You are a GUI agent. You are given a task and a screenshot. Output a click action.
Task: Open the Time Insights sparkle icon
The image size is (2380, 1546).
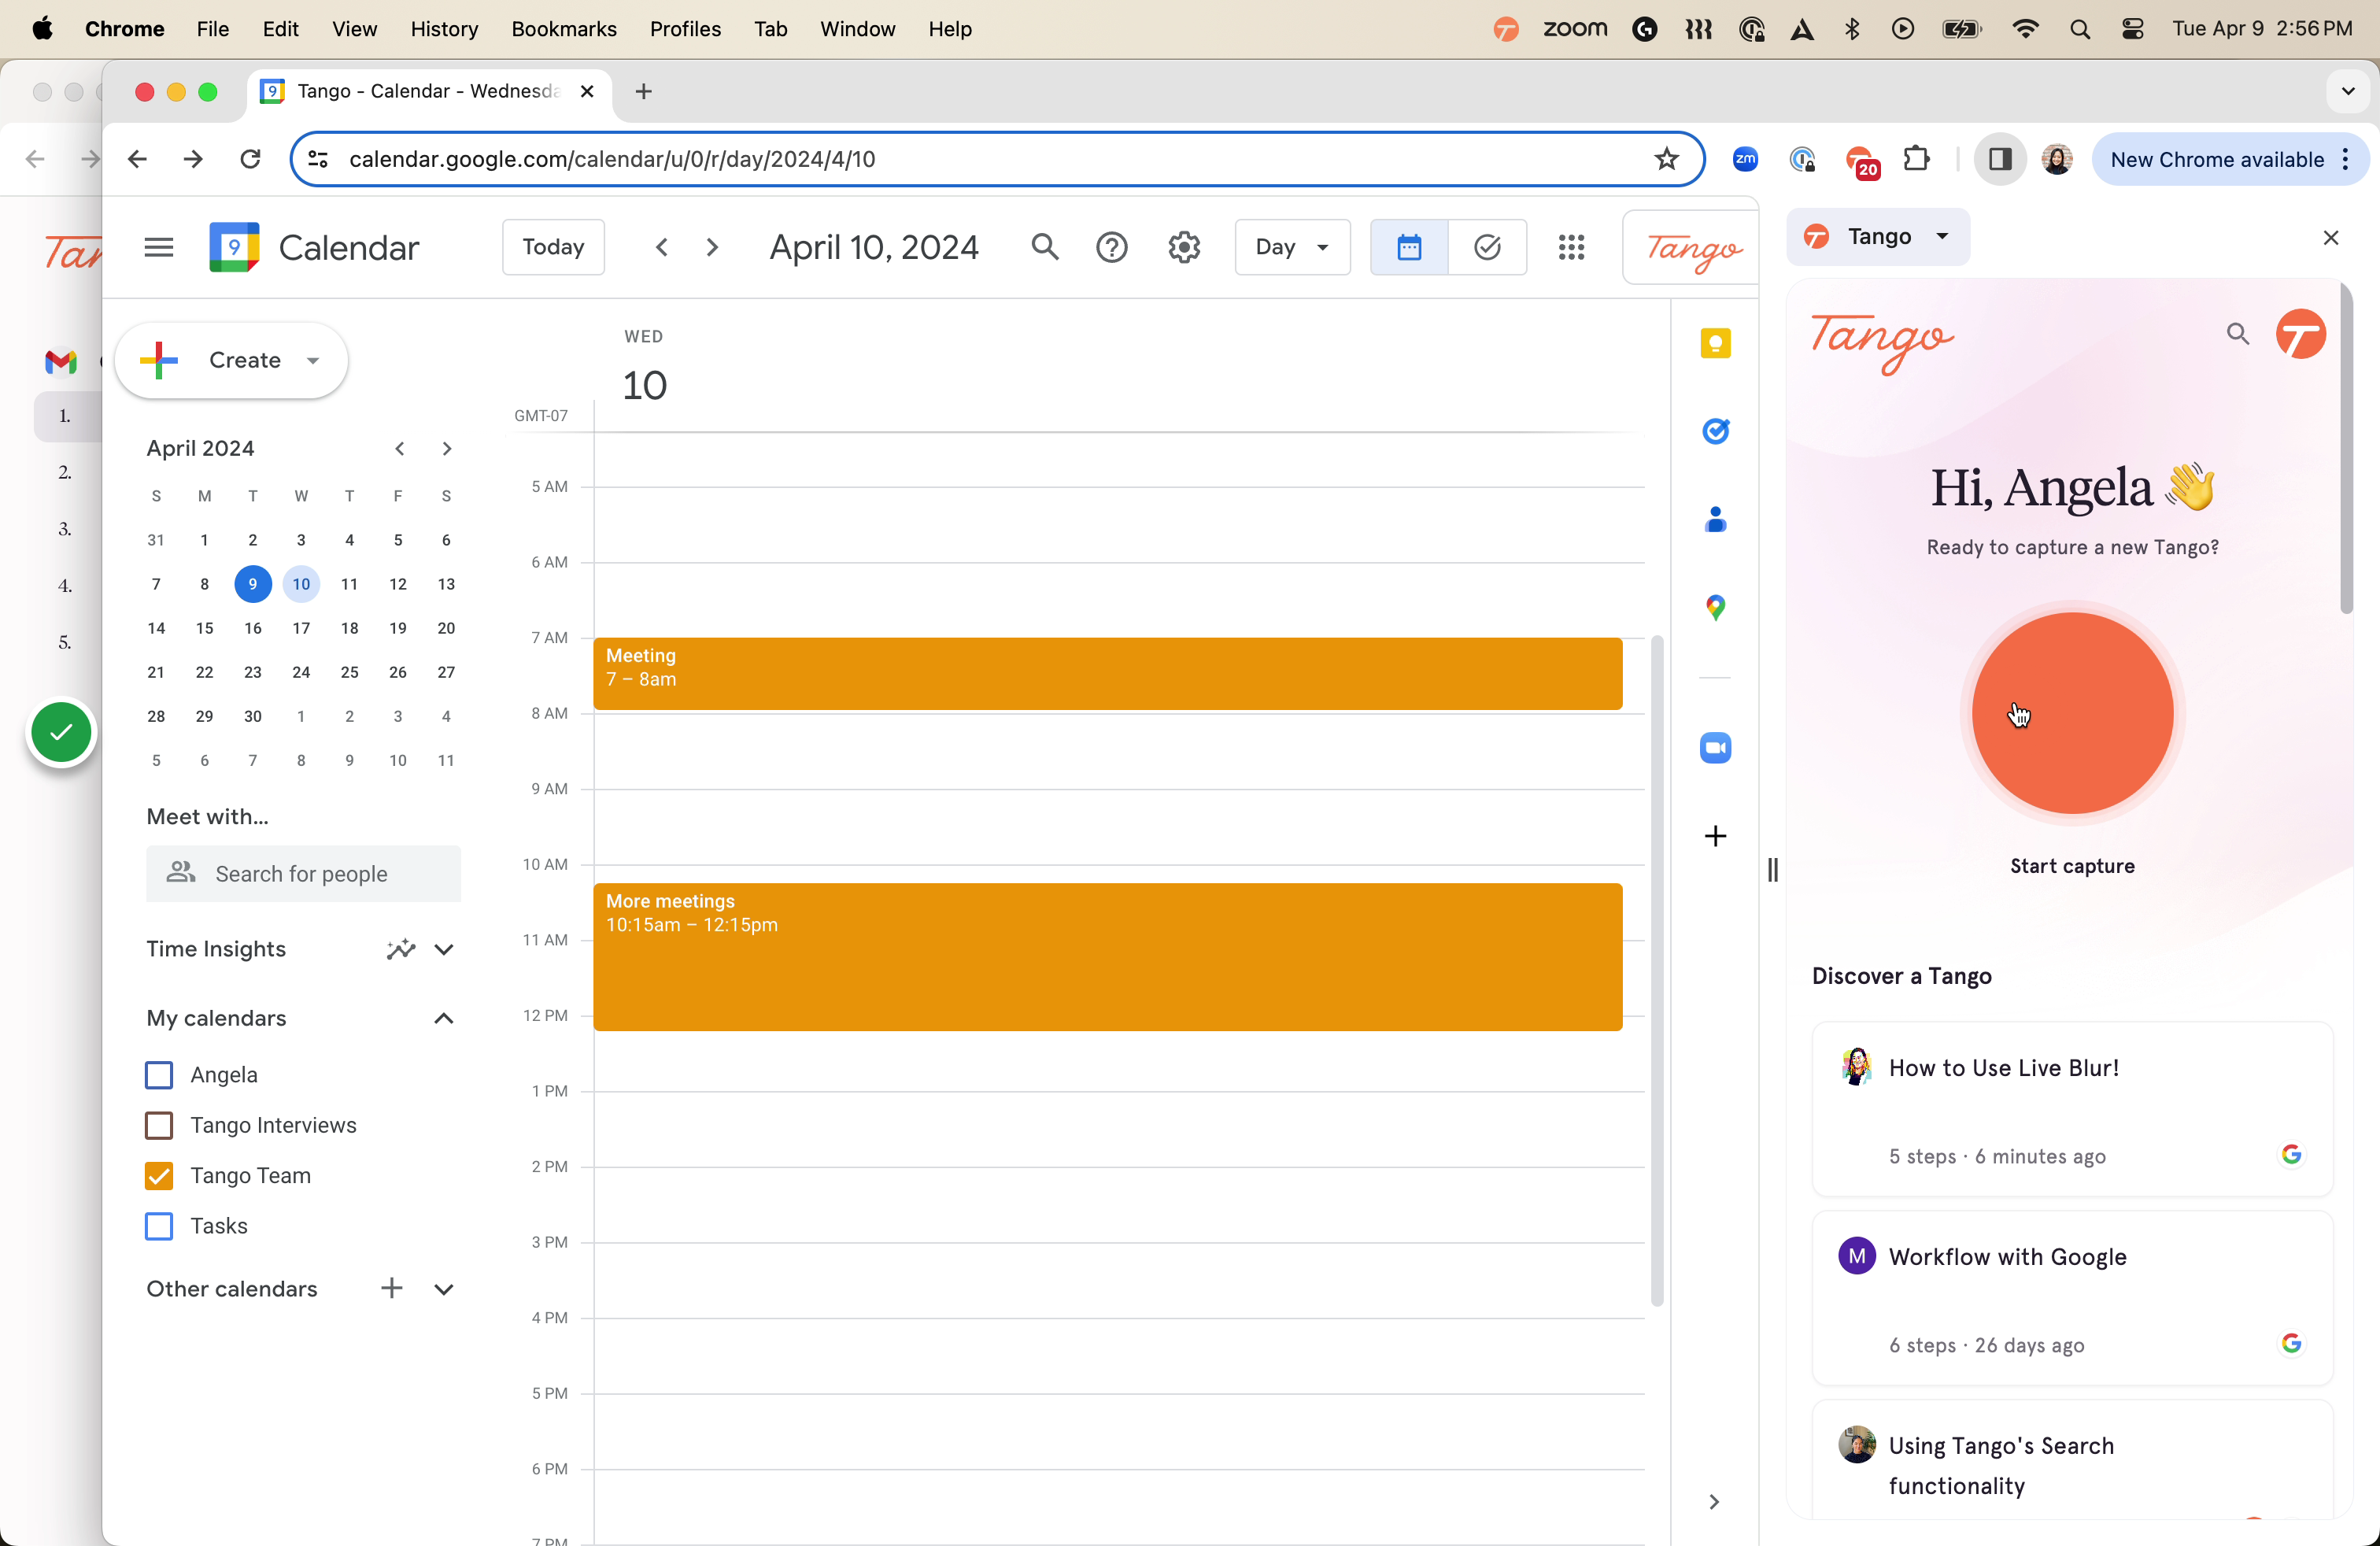point(401,949)
